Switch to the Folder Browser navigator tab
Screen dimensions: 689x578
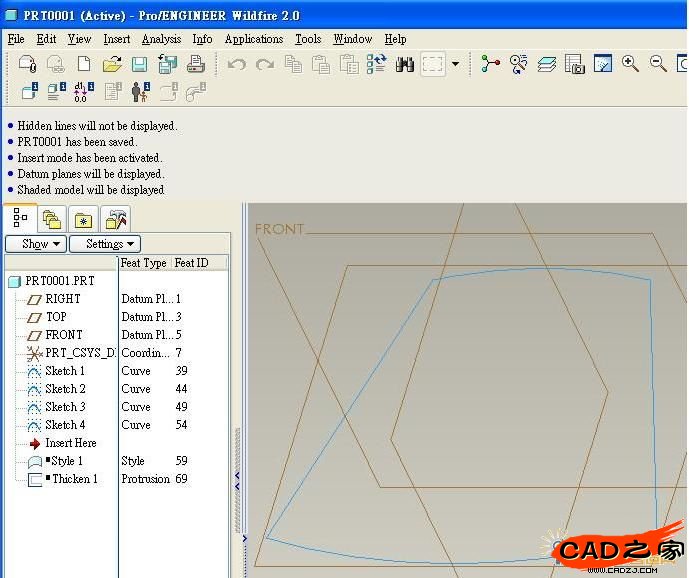click(x=52, y=218)
